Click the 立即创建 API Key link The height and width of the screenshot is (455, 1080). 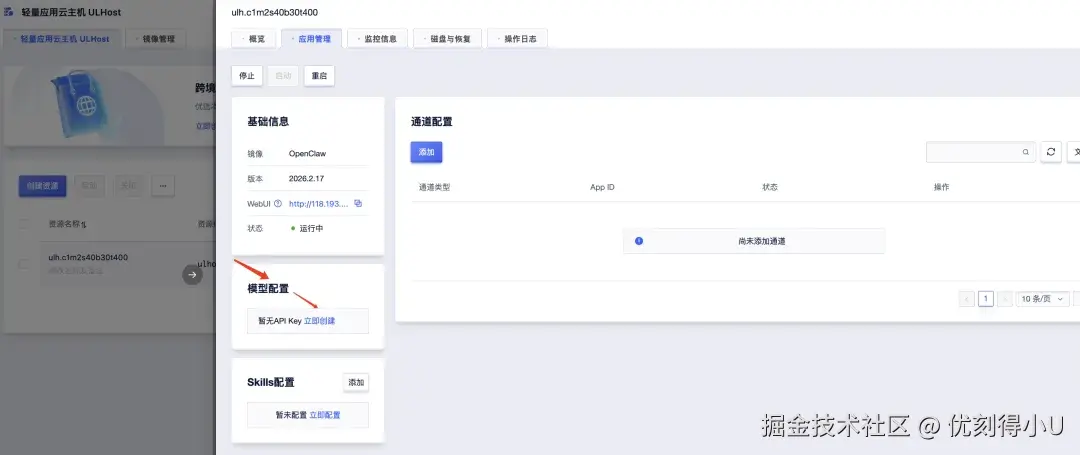[320, 321]
